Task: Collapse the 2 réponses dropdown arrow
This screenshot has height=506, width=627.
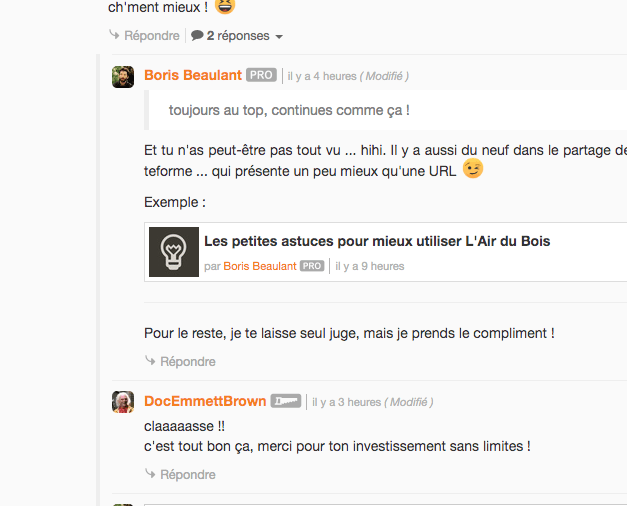Action: (279, 37)
